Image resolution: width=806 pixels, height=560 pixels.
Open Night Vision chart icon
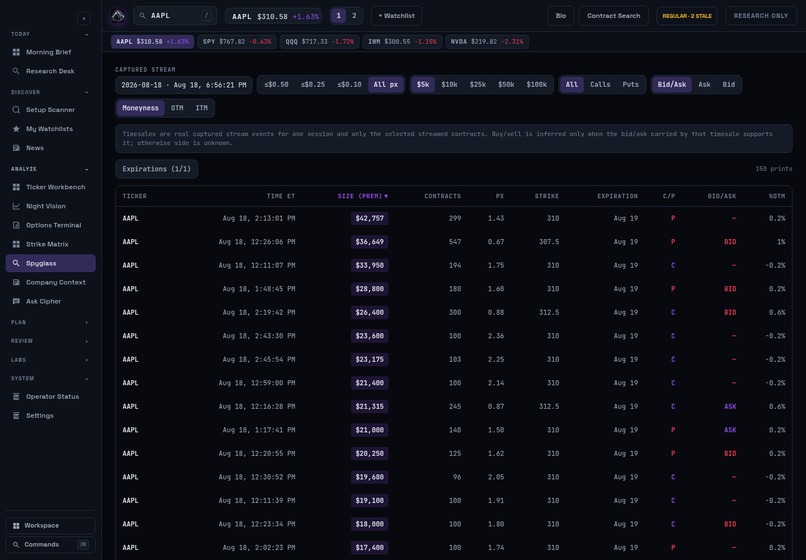16,206
